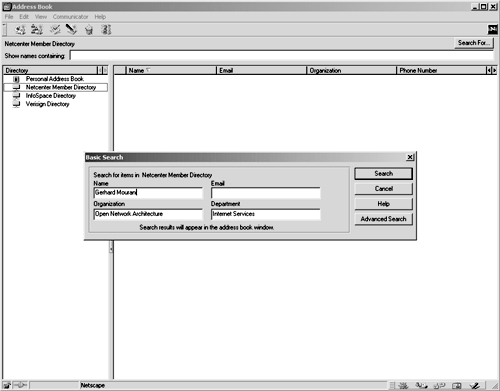
Task: Open the Communicator menu
Action: [71, 17]
